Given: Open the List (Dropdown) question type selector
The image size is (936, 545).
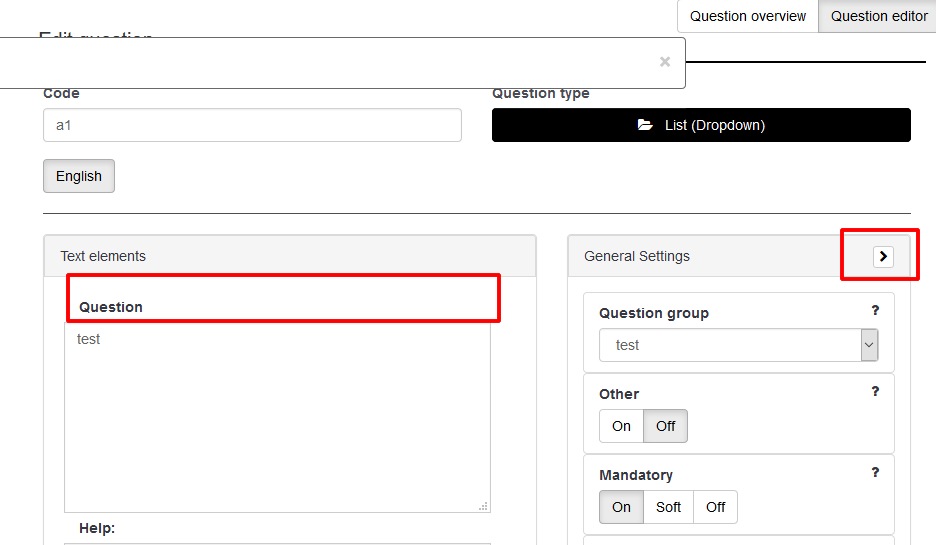Looking at the screenshot, I should click(701, 125).
